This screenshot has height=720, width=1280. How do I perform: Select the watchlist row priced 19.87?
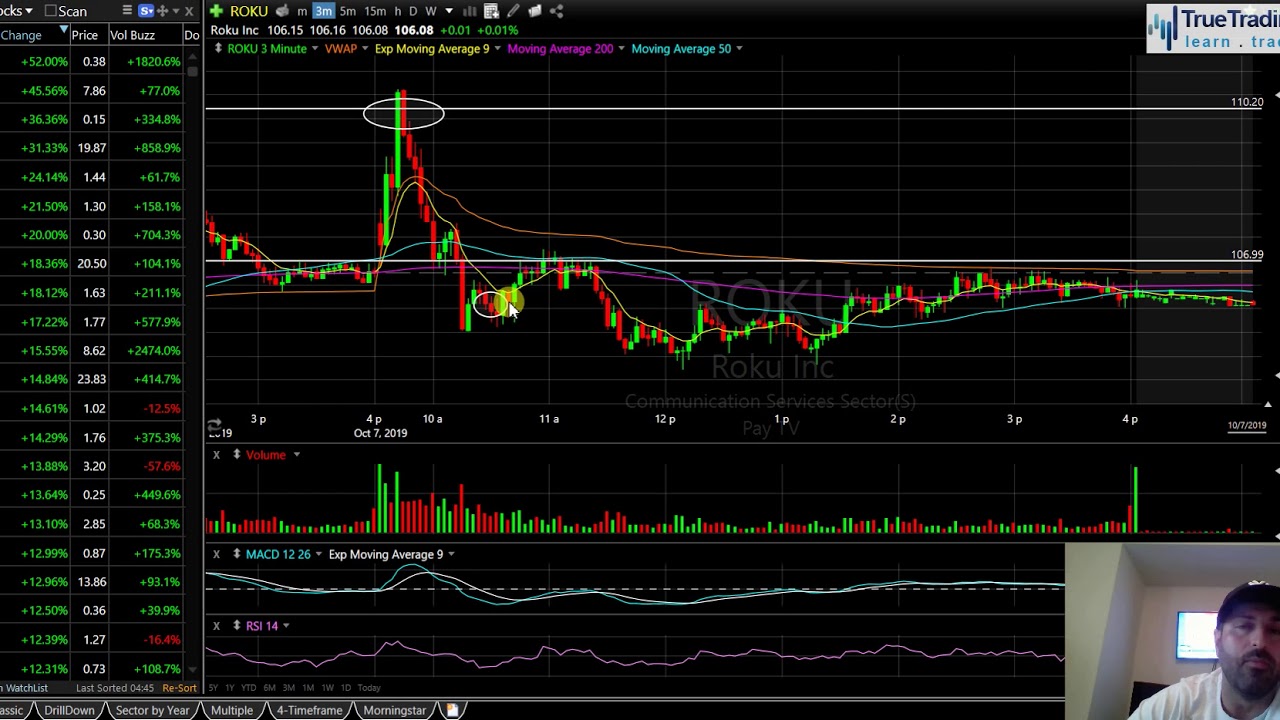click(92, 148)
